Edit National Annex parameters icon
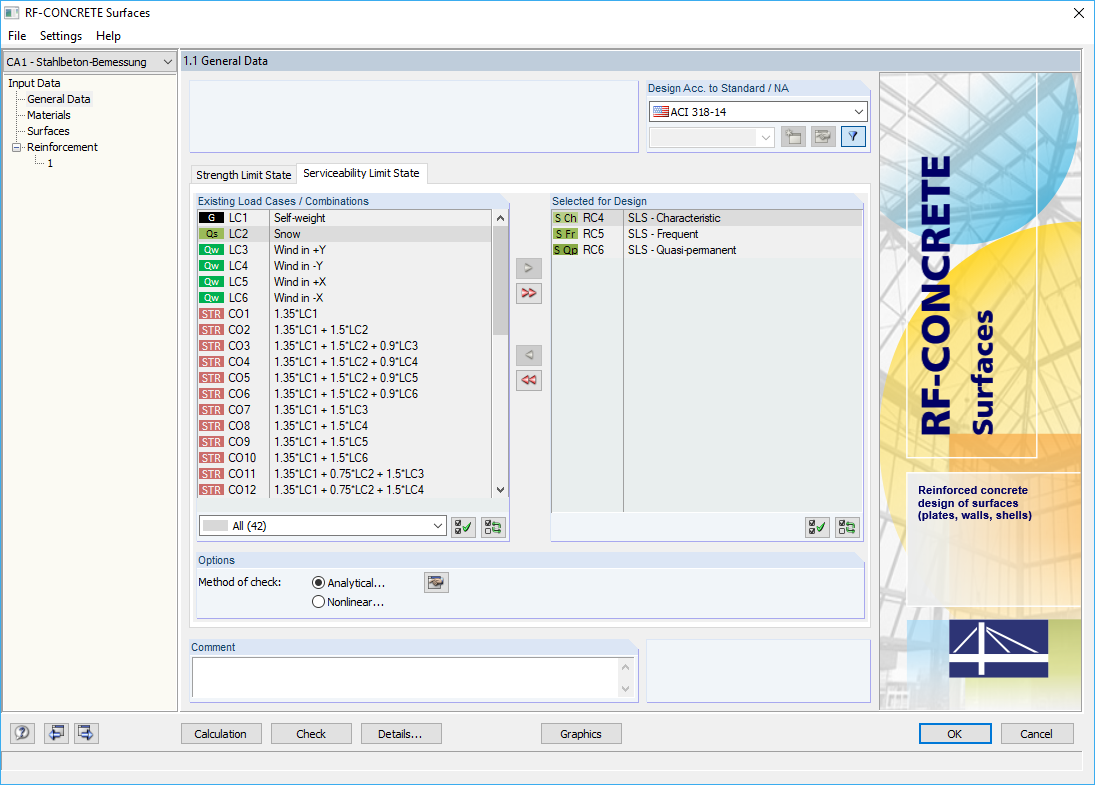 (823, 137)
